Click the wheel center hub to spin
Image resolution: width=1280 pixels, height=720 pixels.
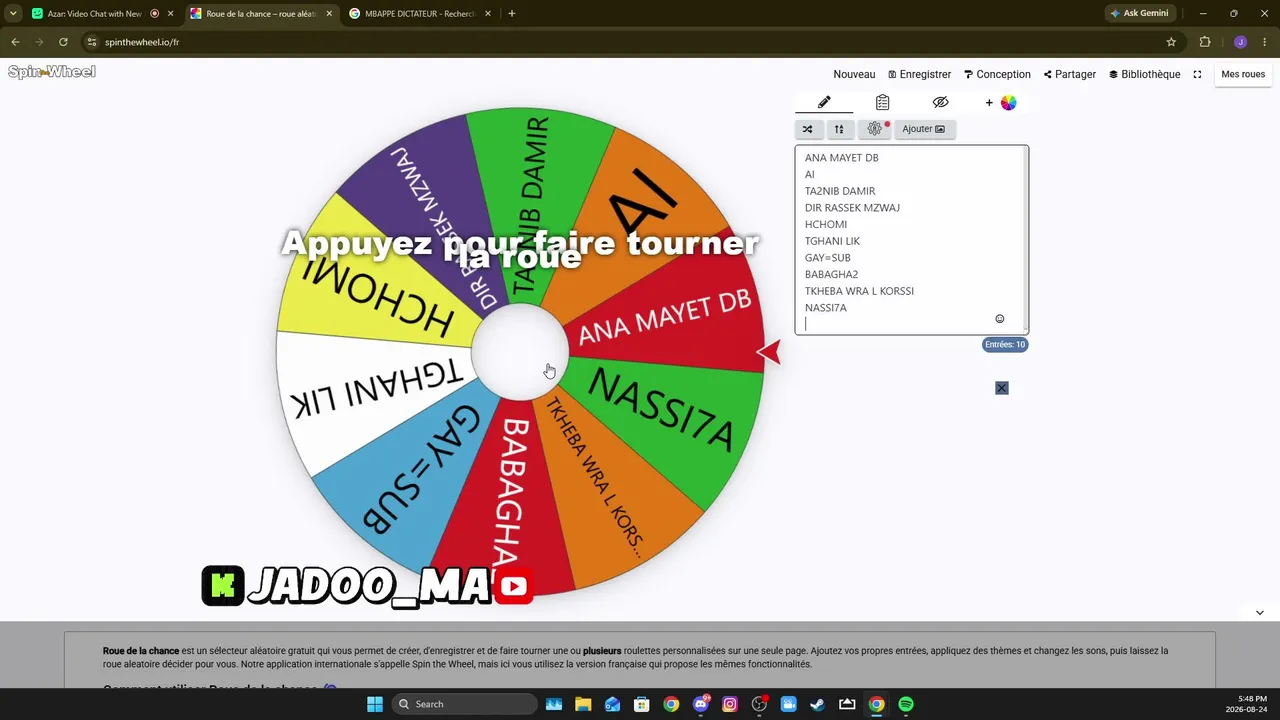(520, 352)
